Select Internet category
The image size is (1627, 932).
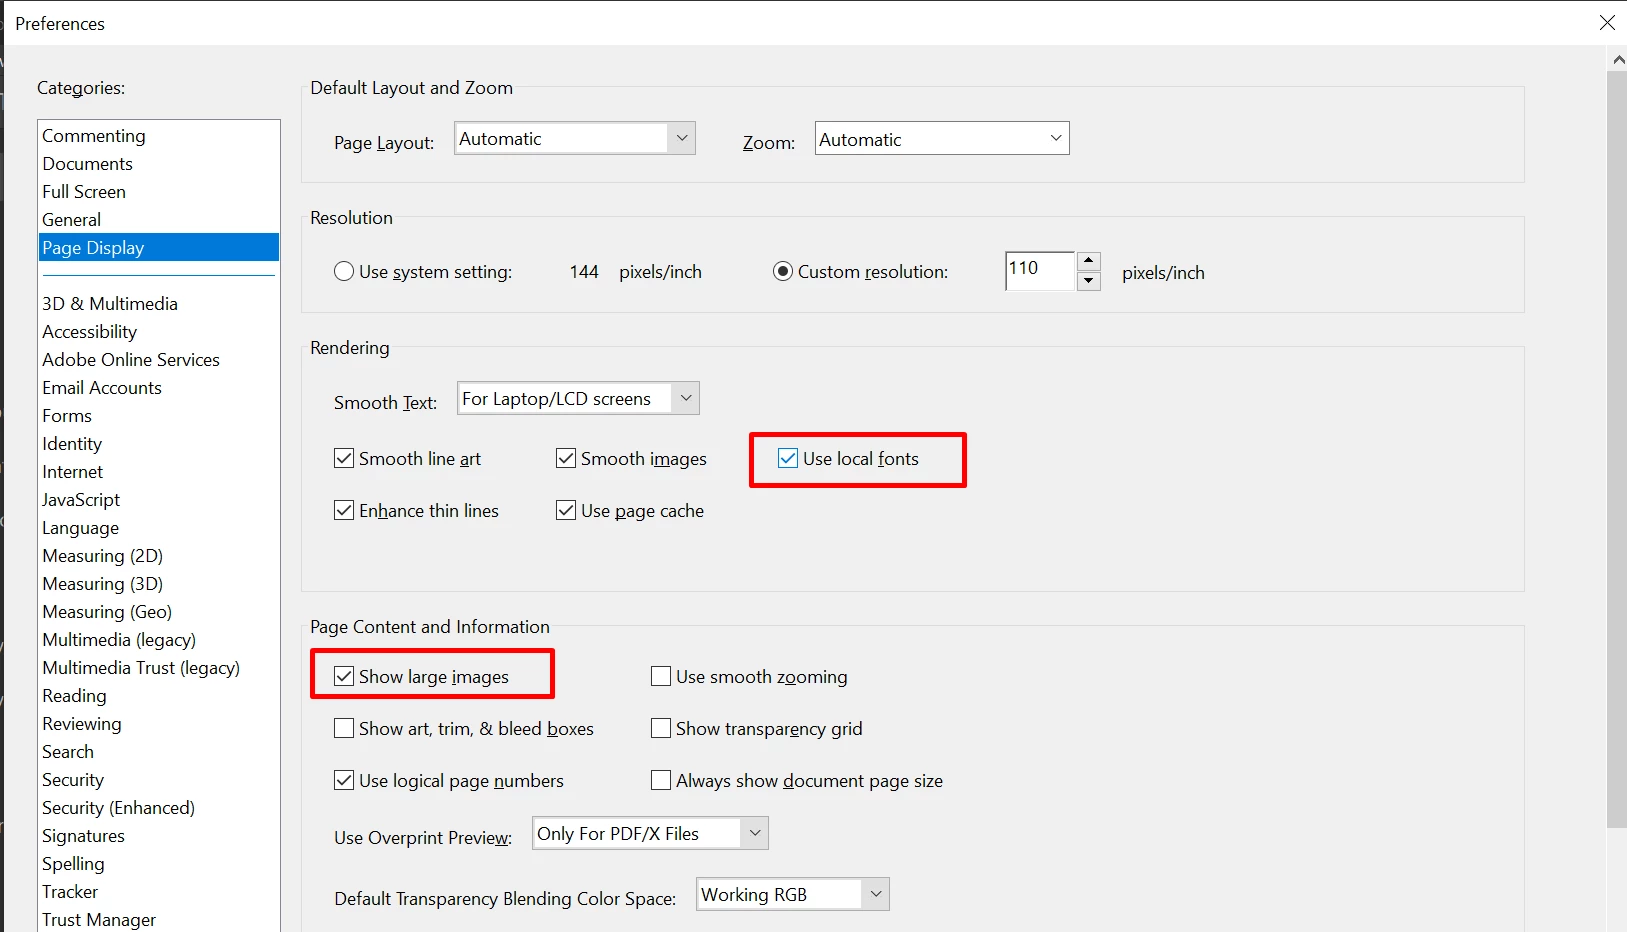[x=158, y=471]
